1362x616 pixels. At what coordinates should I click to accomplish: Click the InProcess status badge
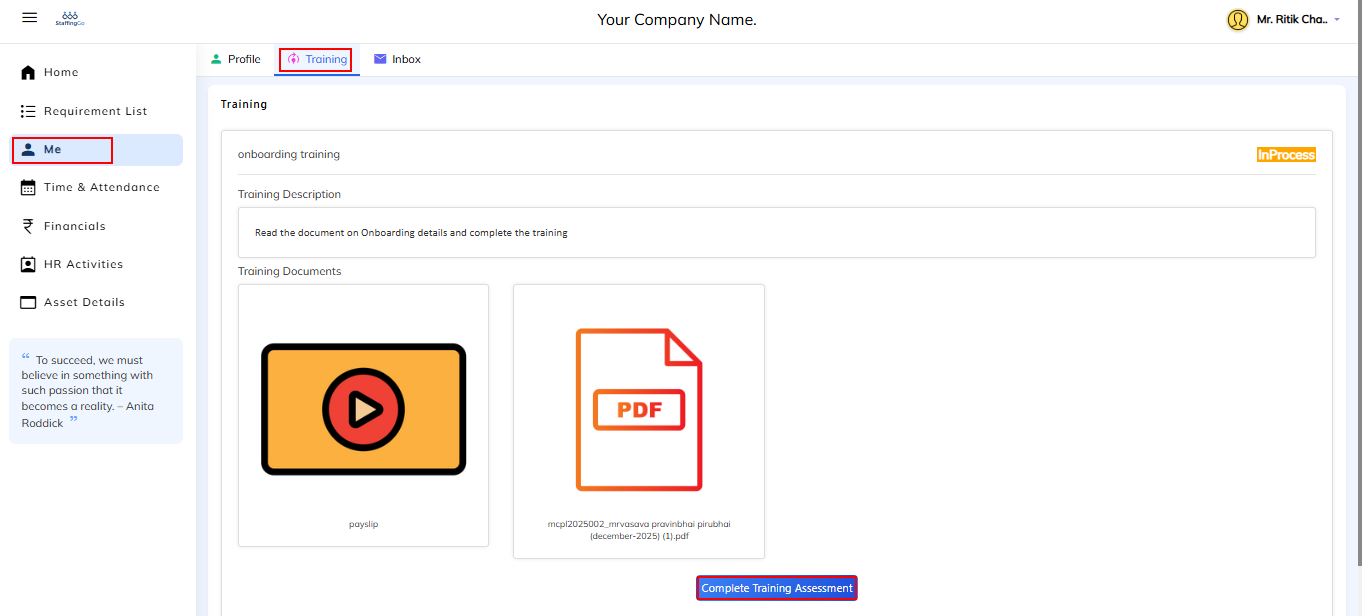pyautogui.click(x=1286, y=155)
